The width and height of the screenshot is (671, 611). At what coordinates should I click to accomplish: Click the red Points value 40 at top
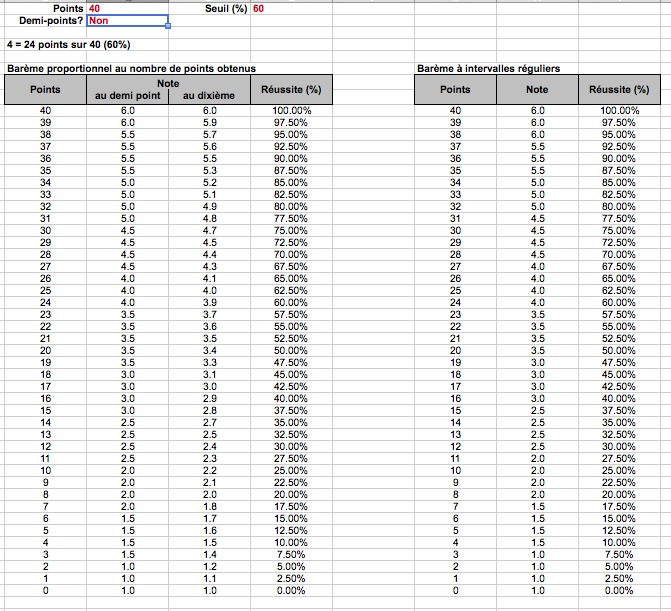click(x=94, y=8)
